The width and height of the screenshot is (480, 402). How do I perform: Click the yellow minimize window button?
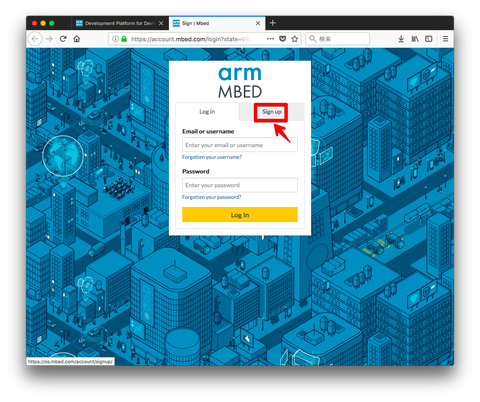(x=43, y=23)
